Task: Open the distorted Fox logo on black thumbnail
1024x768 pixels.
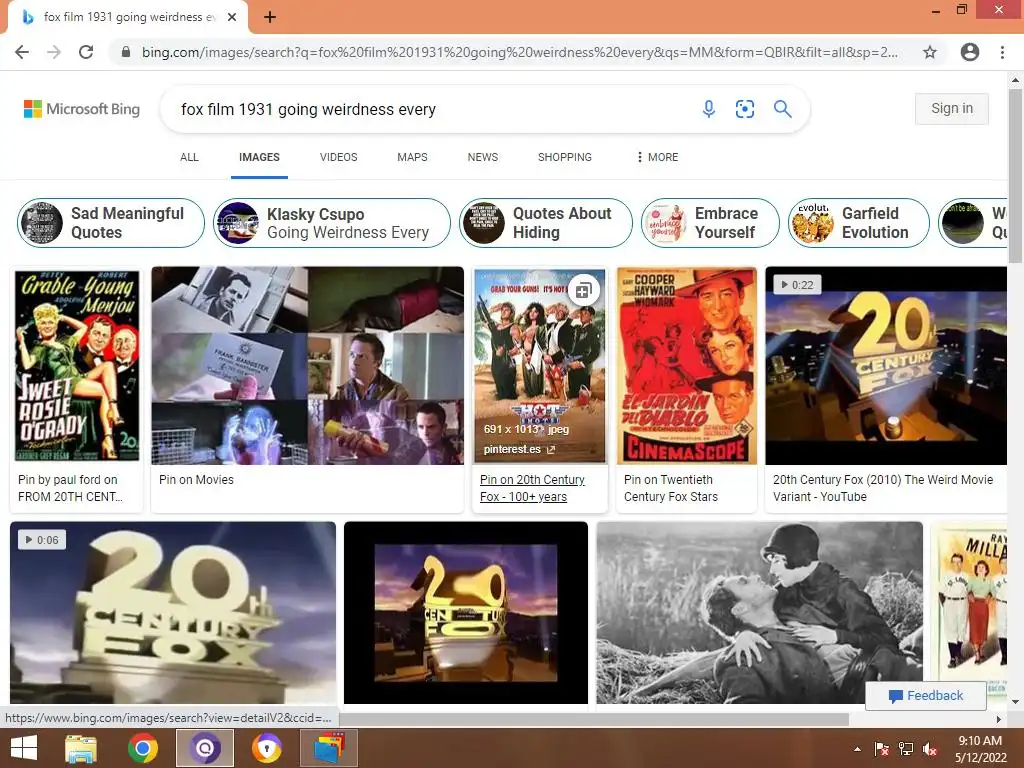Action: pyautogui.click(x=466, y=613)
